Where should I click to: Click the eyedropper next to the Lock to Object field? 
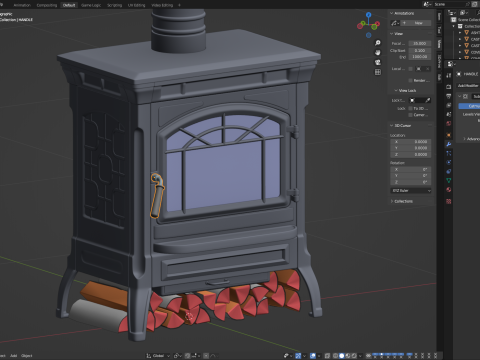[428, 100]
